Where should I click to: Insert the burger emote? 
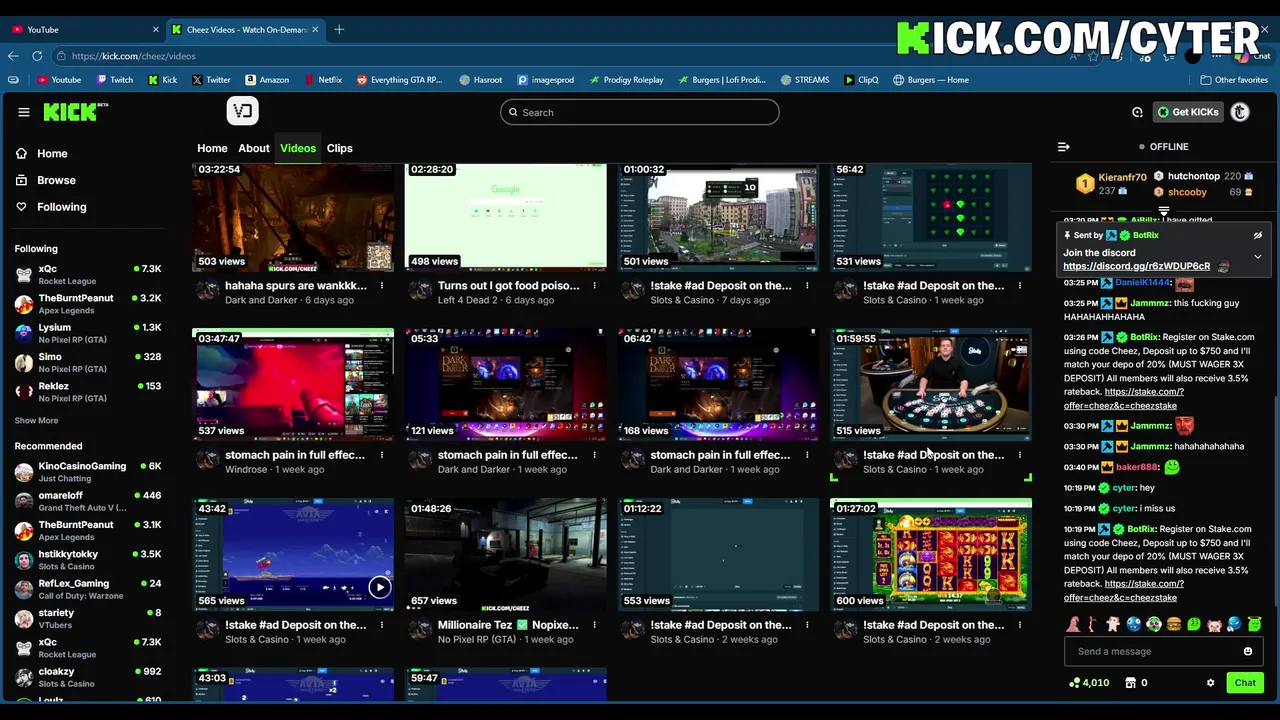coord(1174,624)
